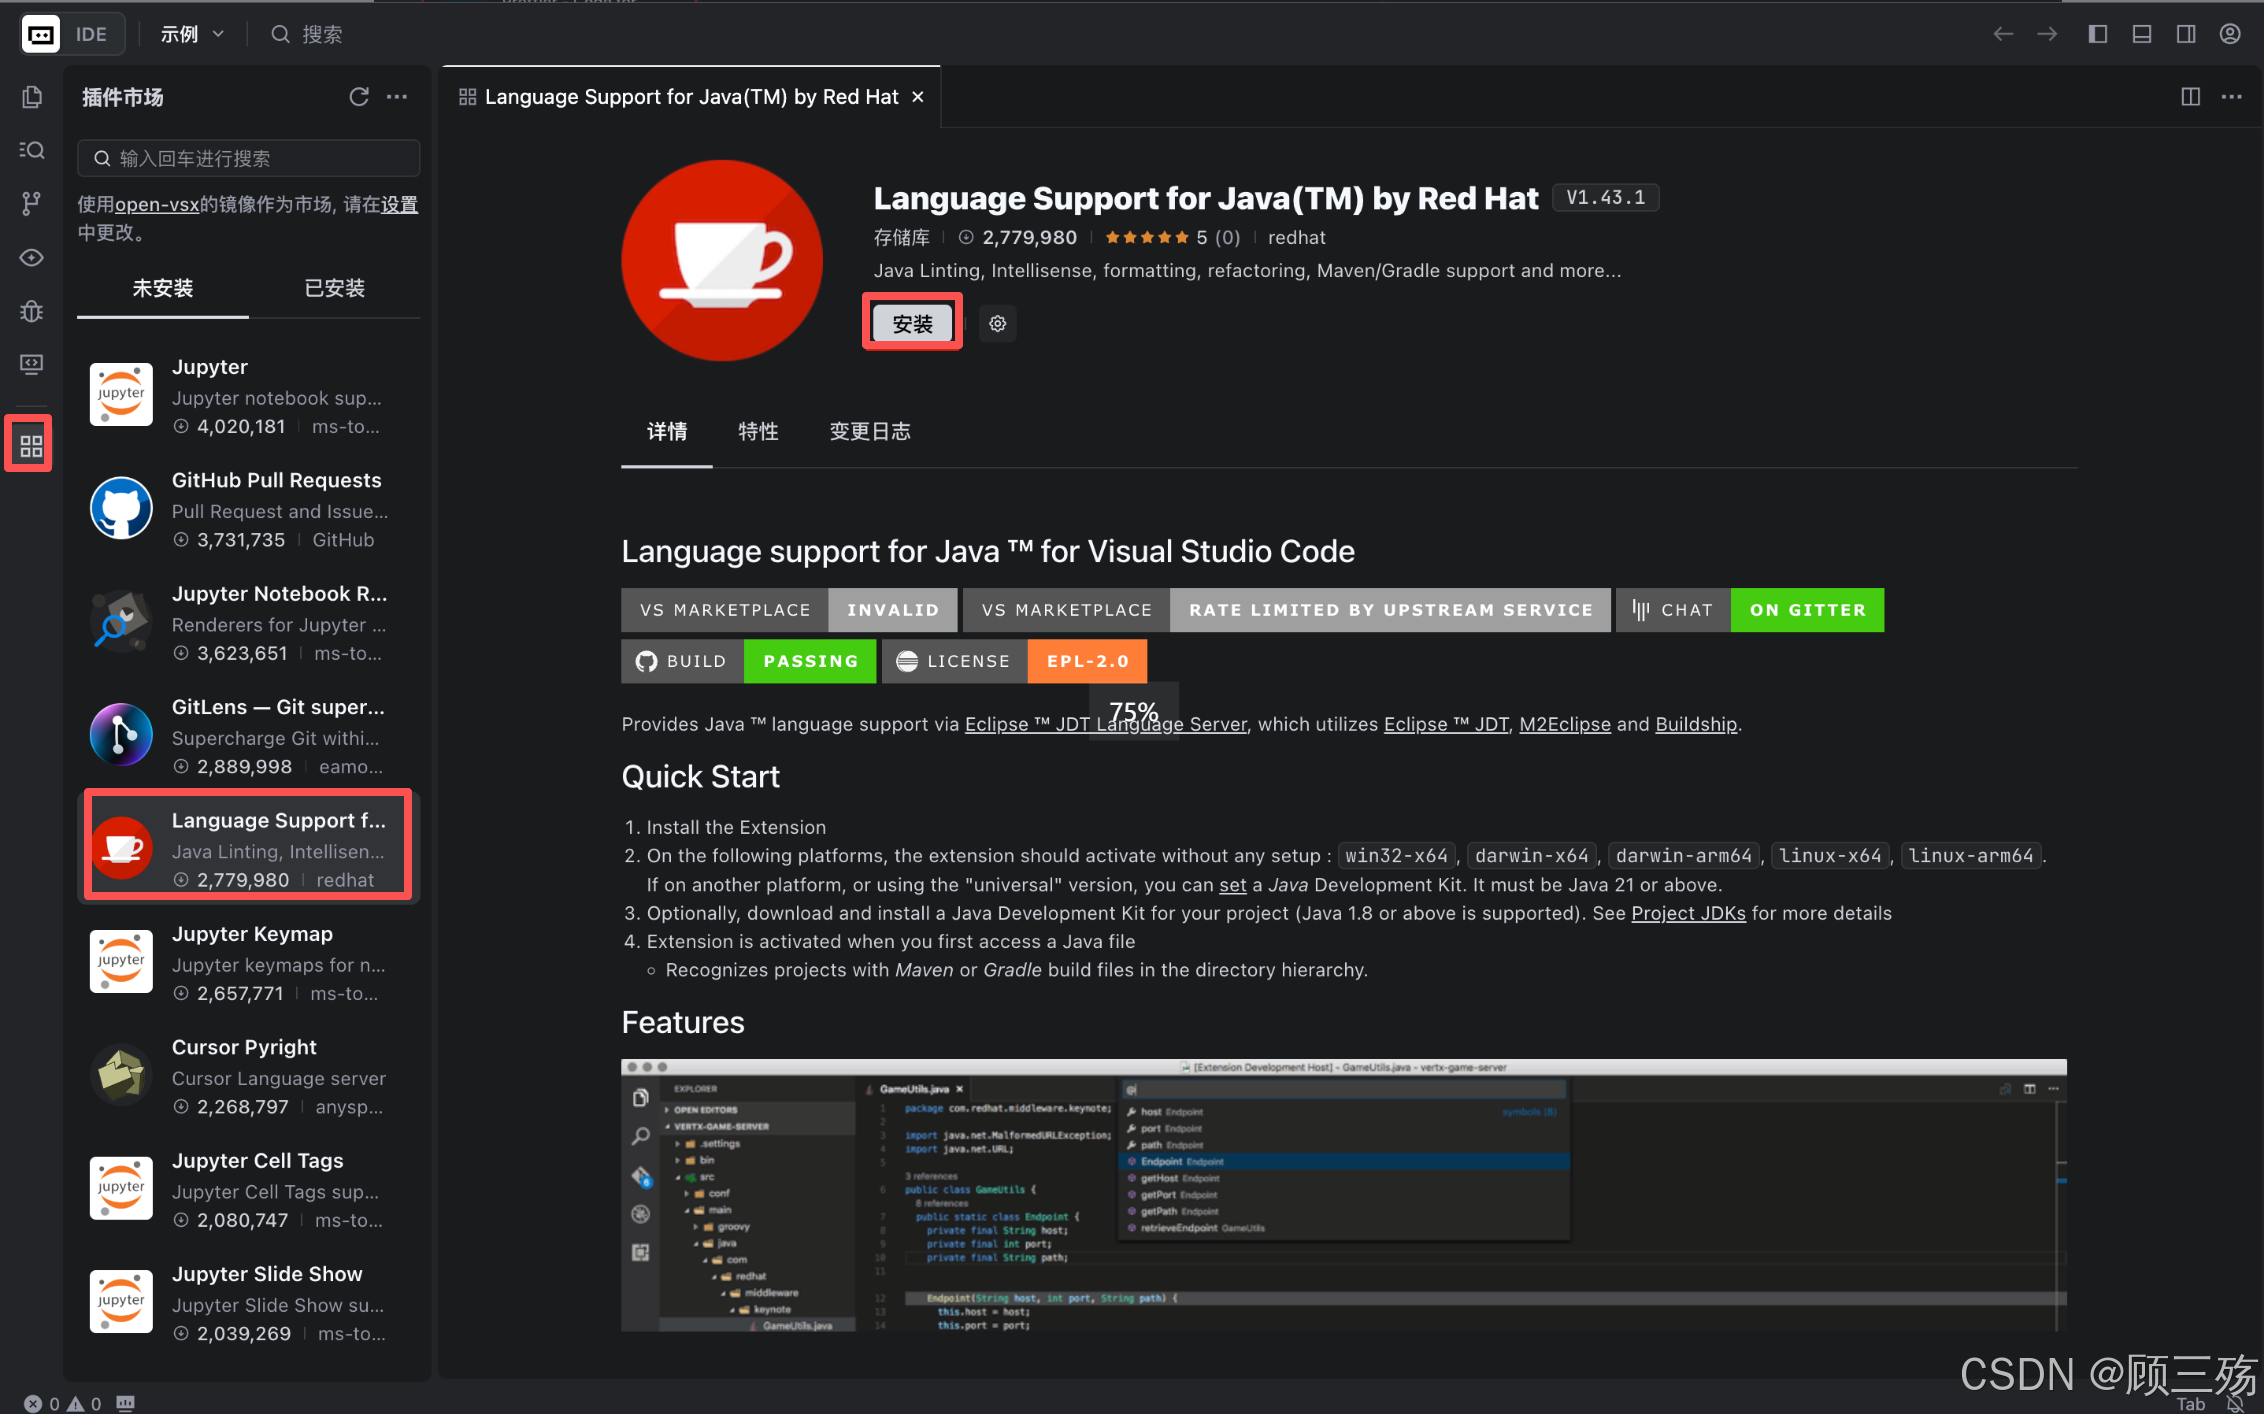
Task: Refresh the plugin marketplace list
Action: [358, 97]
